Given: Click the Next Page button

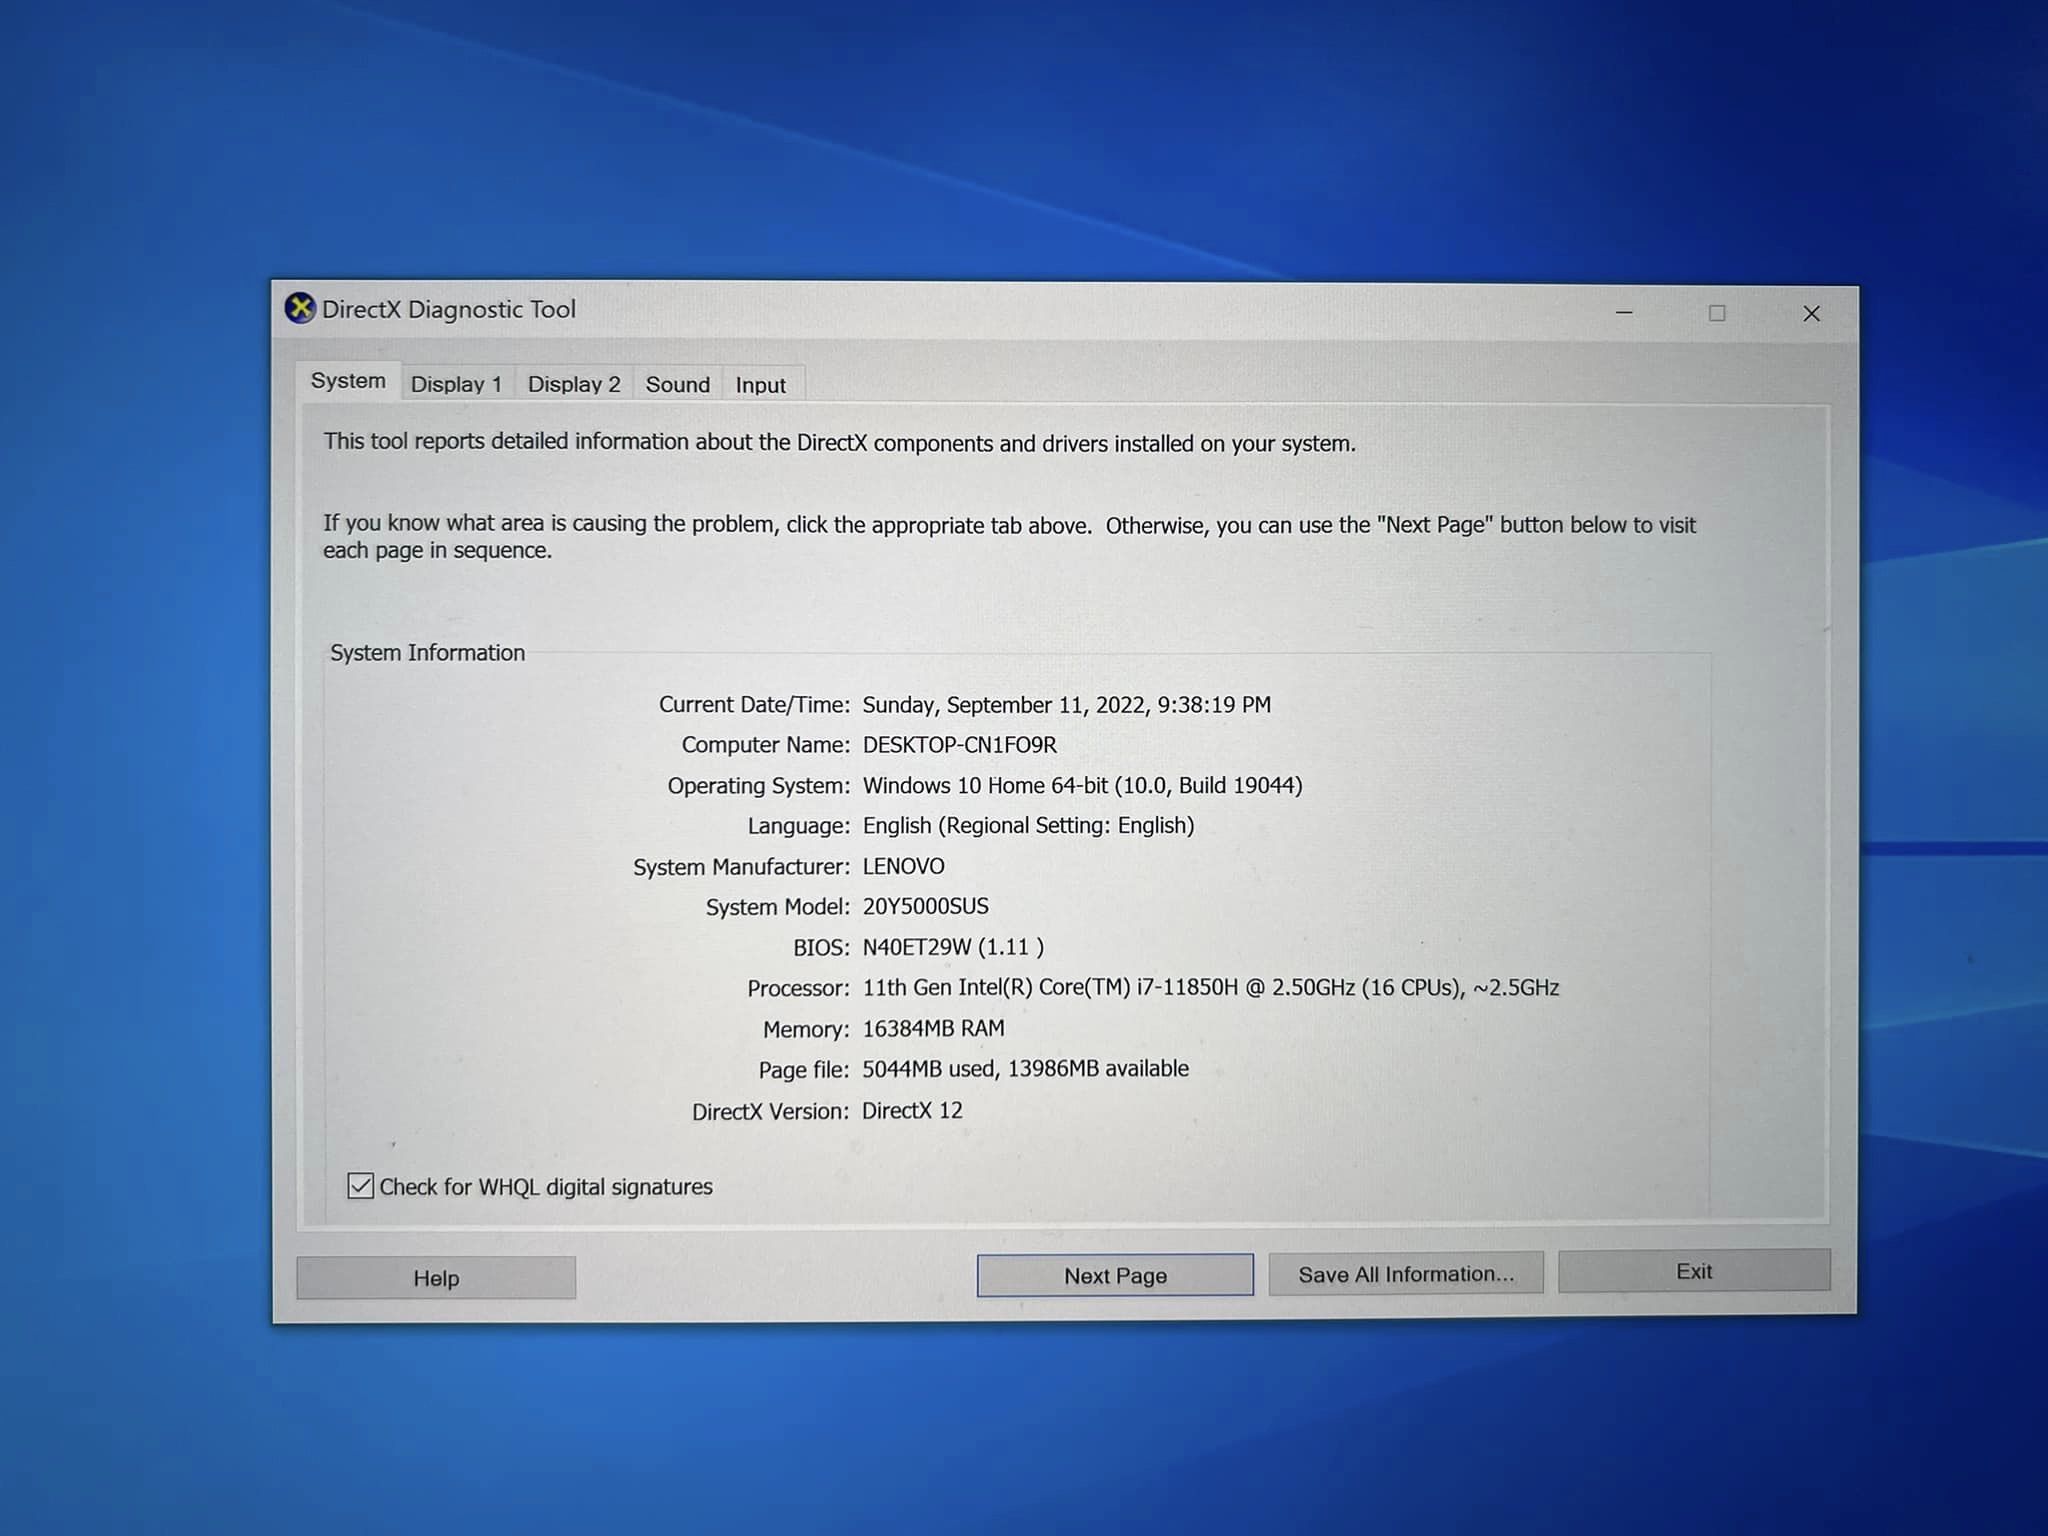Looking at the screenshot, I should coord(1115,1275).
